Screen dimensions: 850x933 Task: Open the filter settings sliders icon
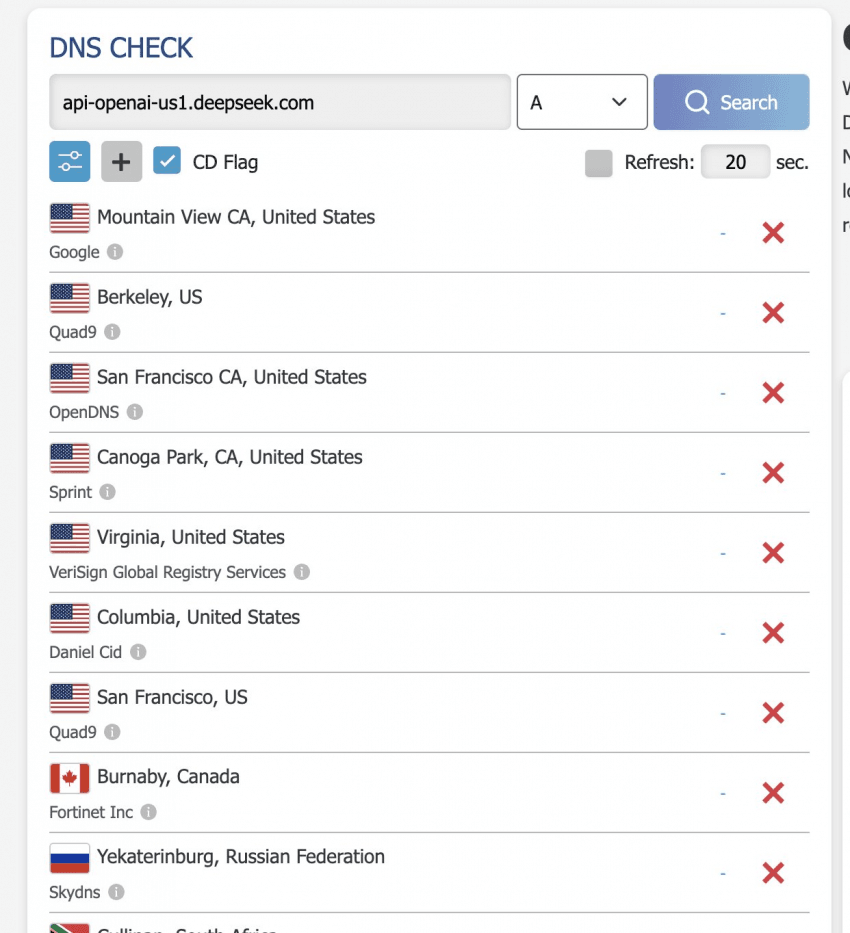(x=70, y=161)
